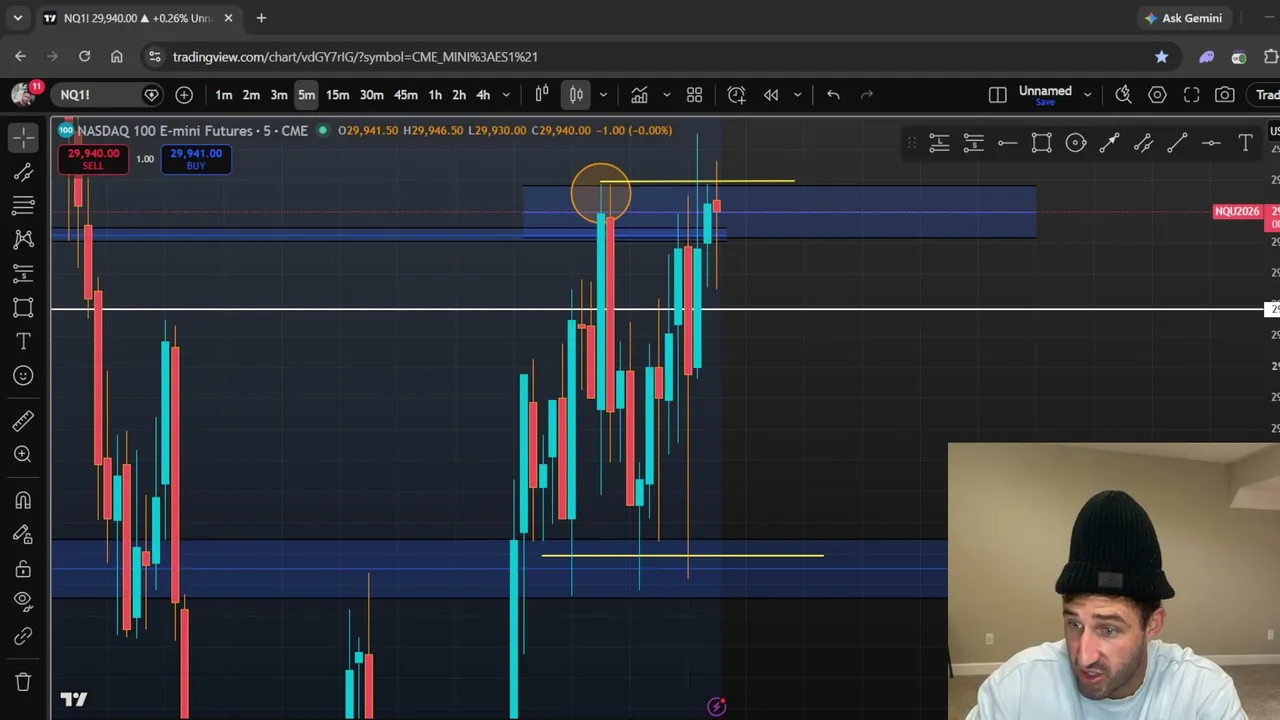
Task: Select the trend line tool in left sidebar
Action: [23, 172]
